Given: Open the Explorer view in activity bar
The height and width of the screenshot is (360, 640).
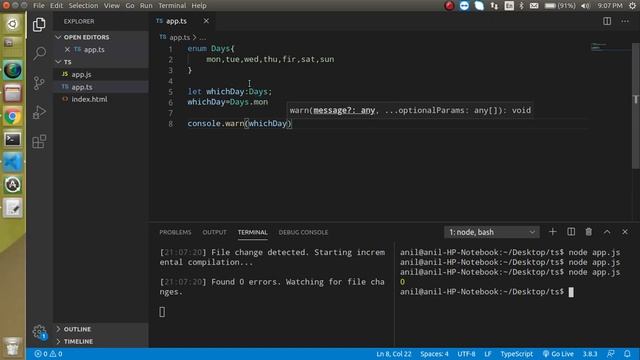Looking at the screenshot, I should (39, 24).
